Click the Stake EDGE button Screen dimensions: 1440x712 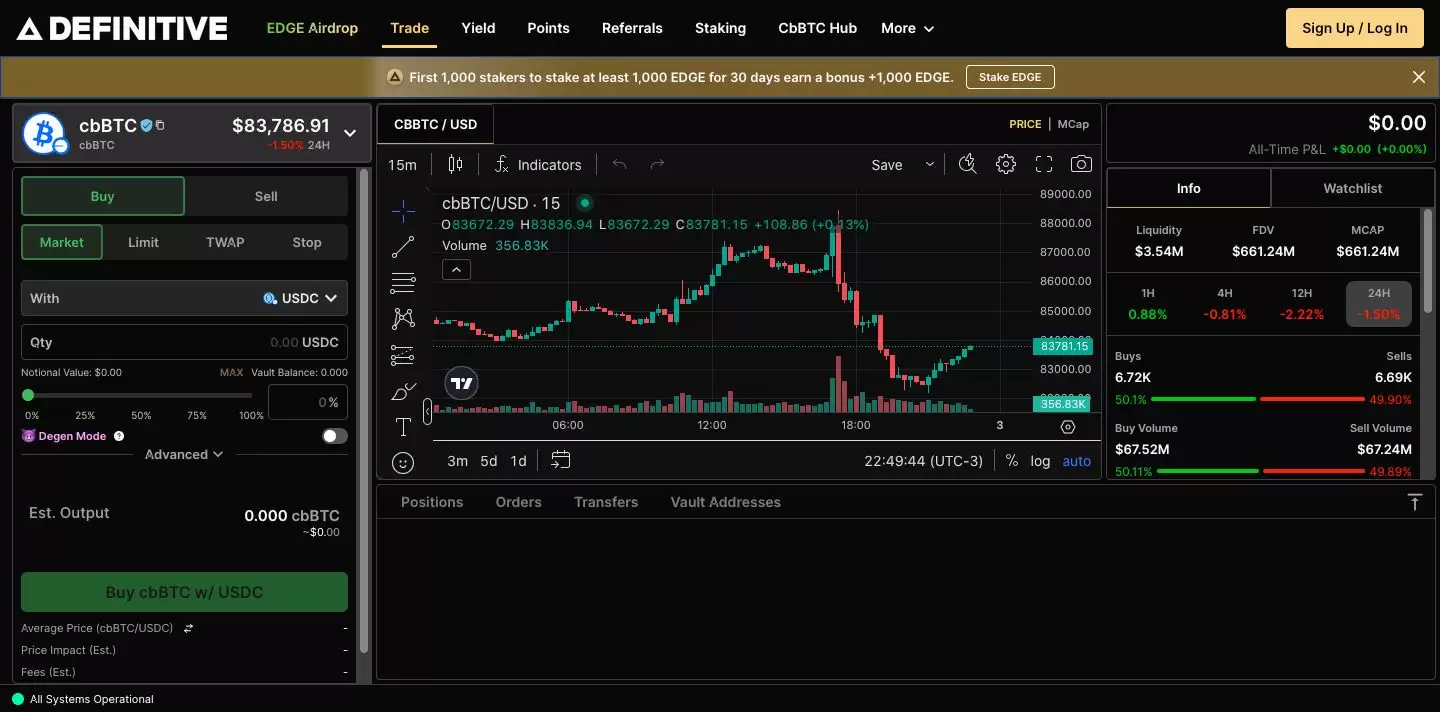(1009, 77)
